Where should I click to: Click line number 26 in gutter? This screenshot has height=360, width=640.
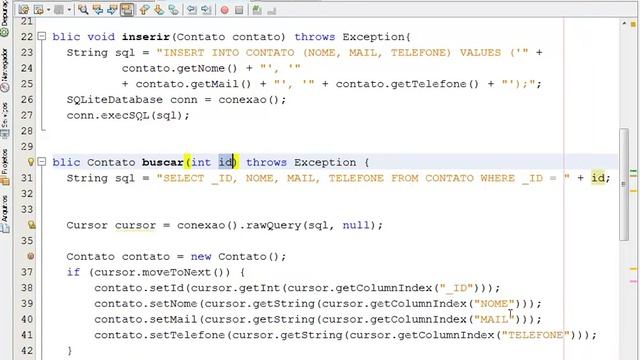click(x=27, y=100)
